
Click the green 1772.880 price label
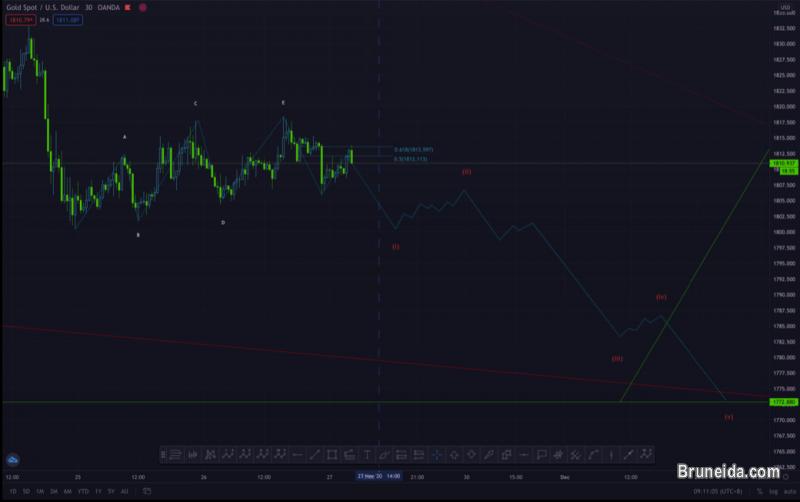(x=784, y=403)
